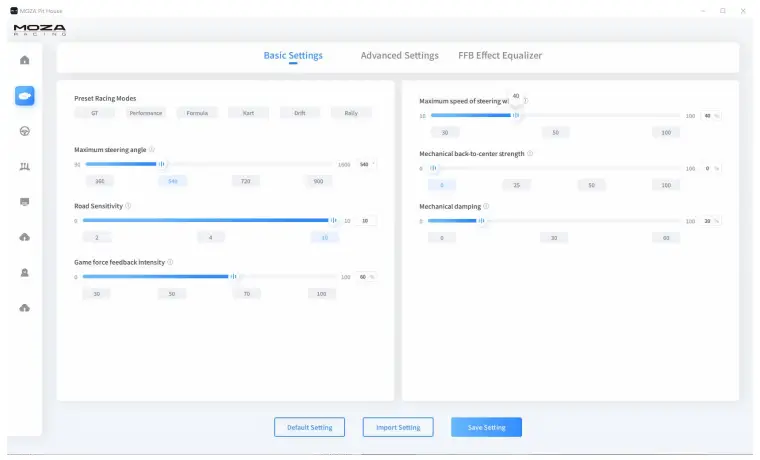Click the Maximum speed of steering wheel slider handle
Image resolution: width=760 pixels, height=460 pixels.
516,115
